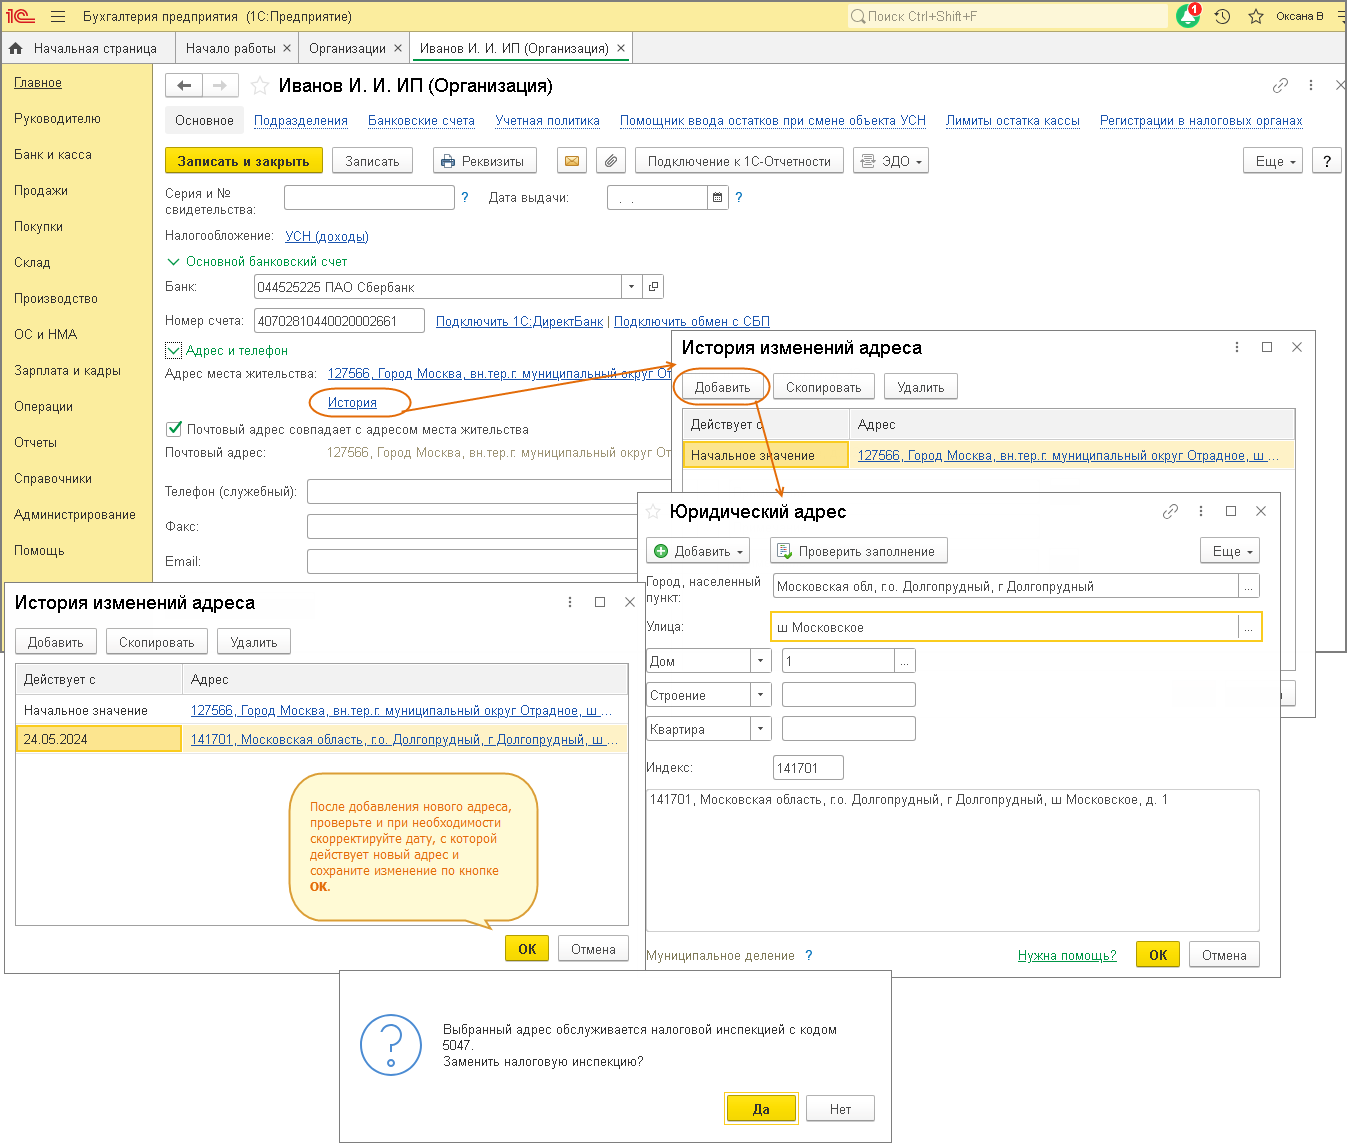Open Дом type dropdown
Viewport: 1347px width, 1144px height.
760,661
